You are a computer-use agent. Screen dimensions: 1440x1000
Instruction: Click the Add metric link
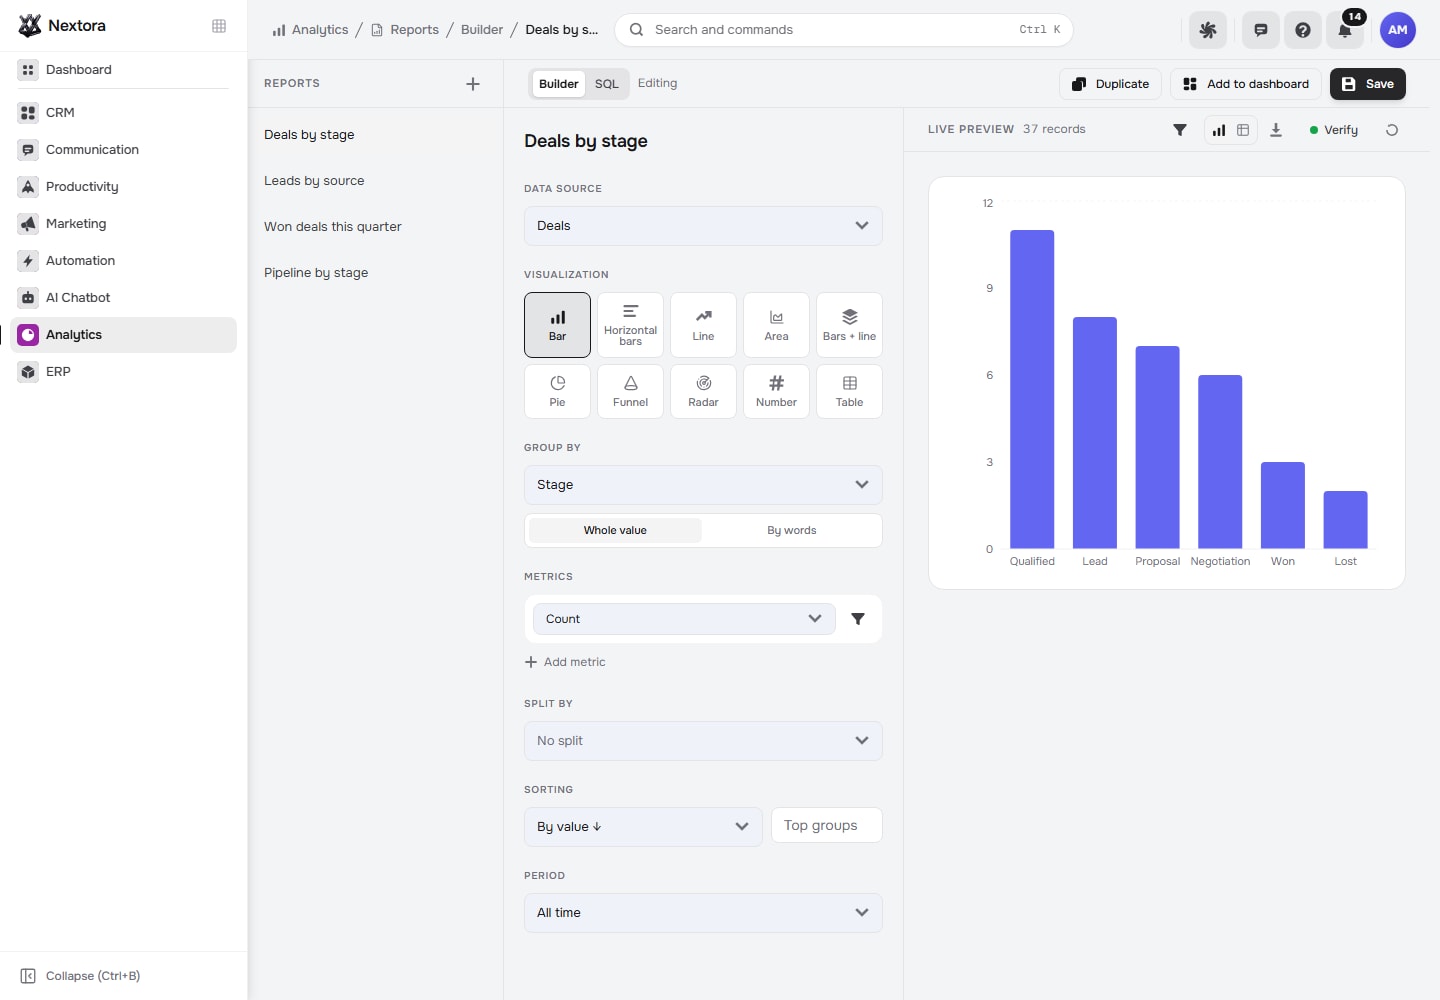click(565, 662)
